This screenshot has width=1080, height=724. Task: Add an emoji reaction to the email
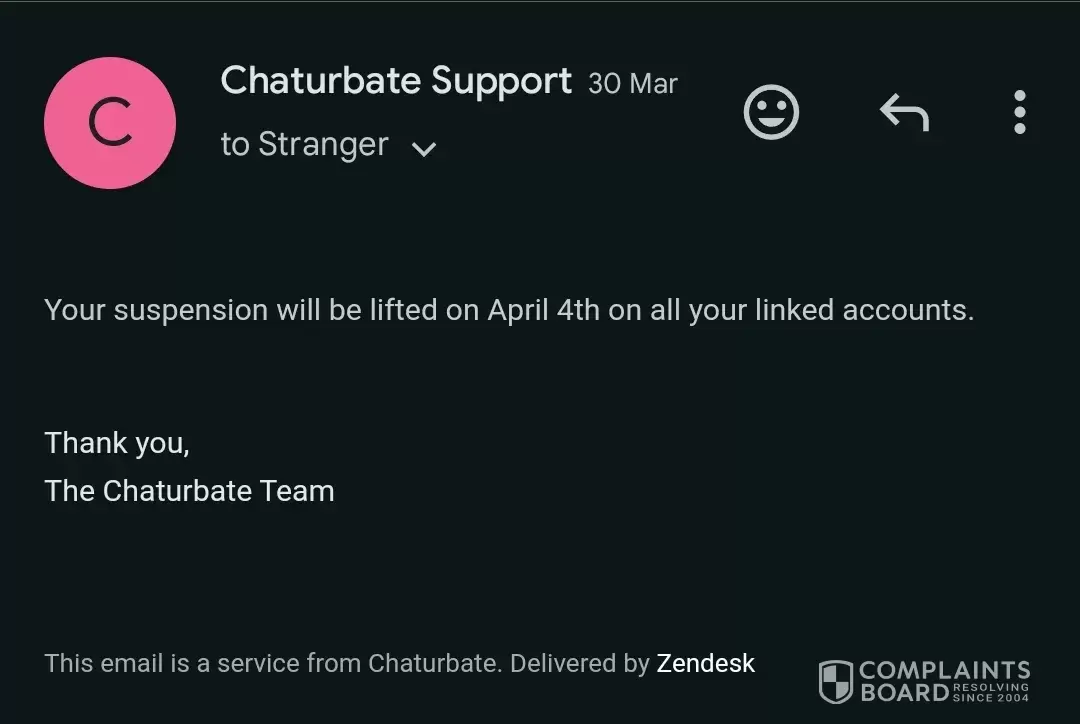coord(771,112)
